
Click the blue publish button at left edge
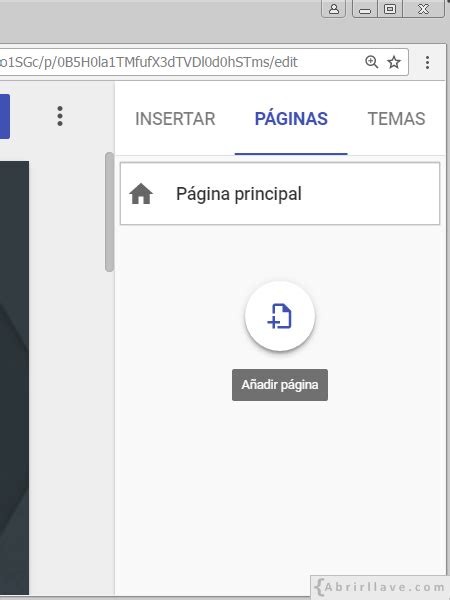point(5,116)
